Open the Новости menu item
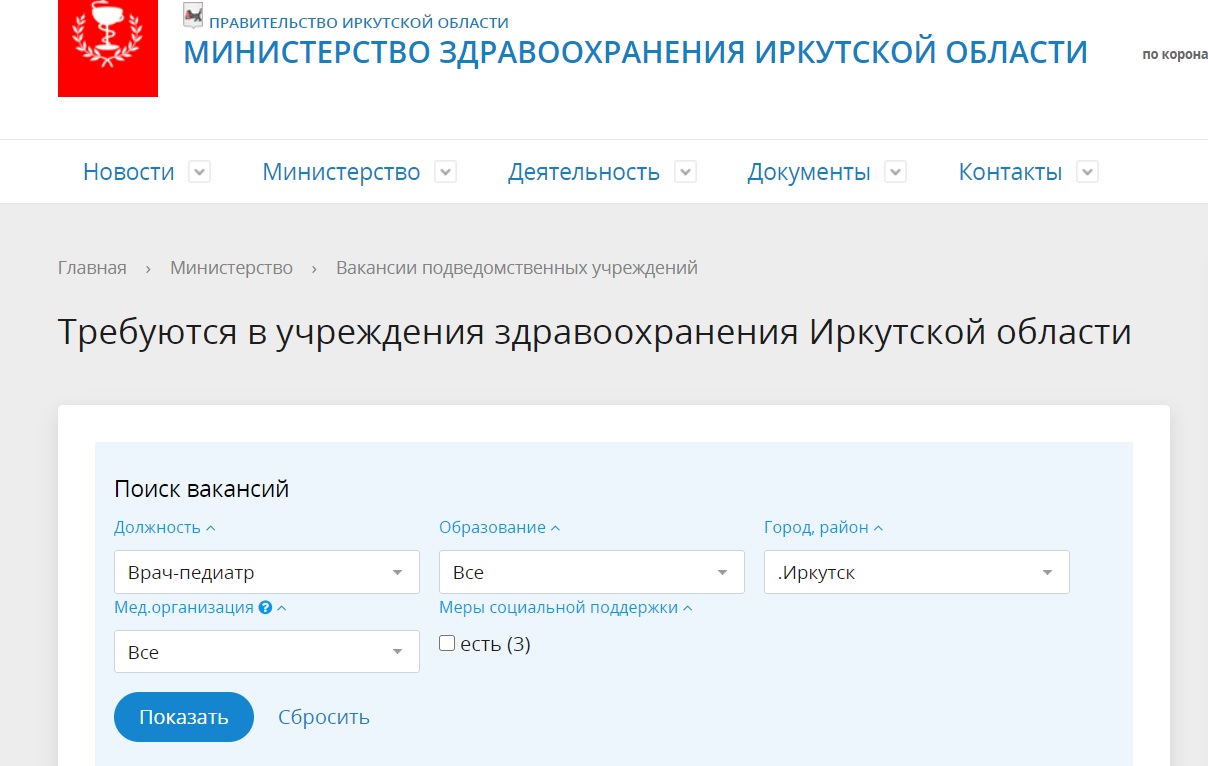This screenshot has height=766, width=1208. tap(129, 172)
